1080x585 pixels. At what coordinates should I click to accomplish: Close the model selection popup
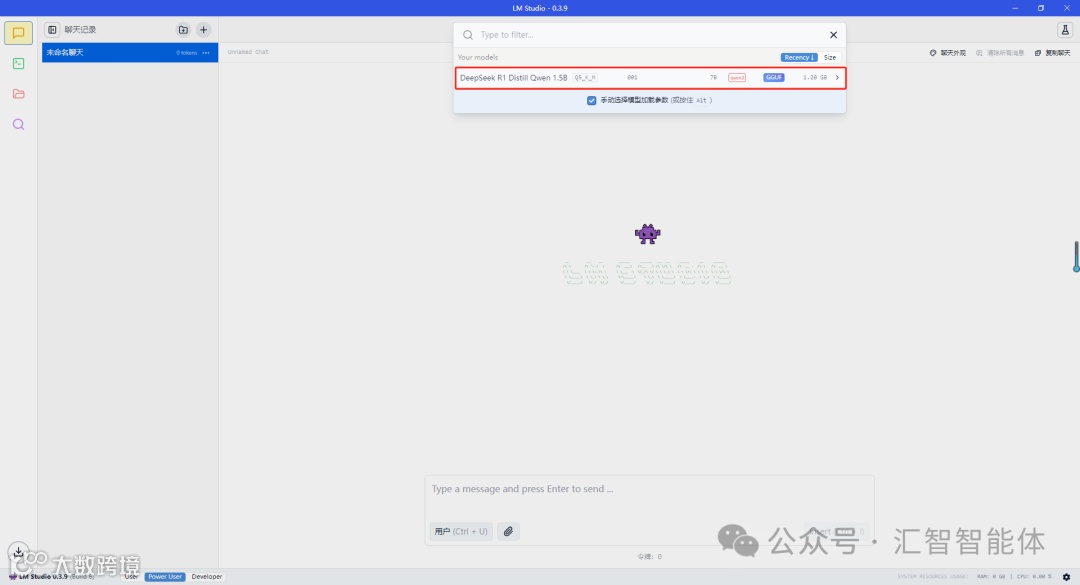click(833, 34)
